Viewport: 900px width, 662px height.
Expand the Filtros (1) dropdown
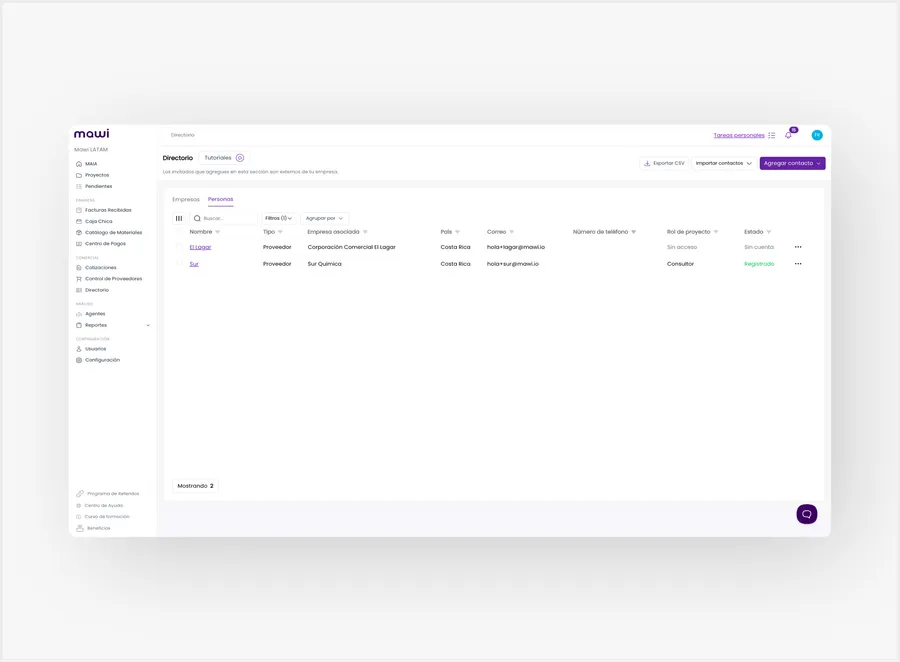279,218
